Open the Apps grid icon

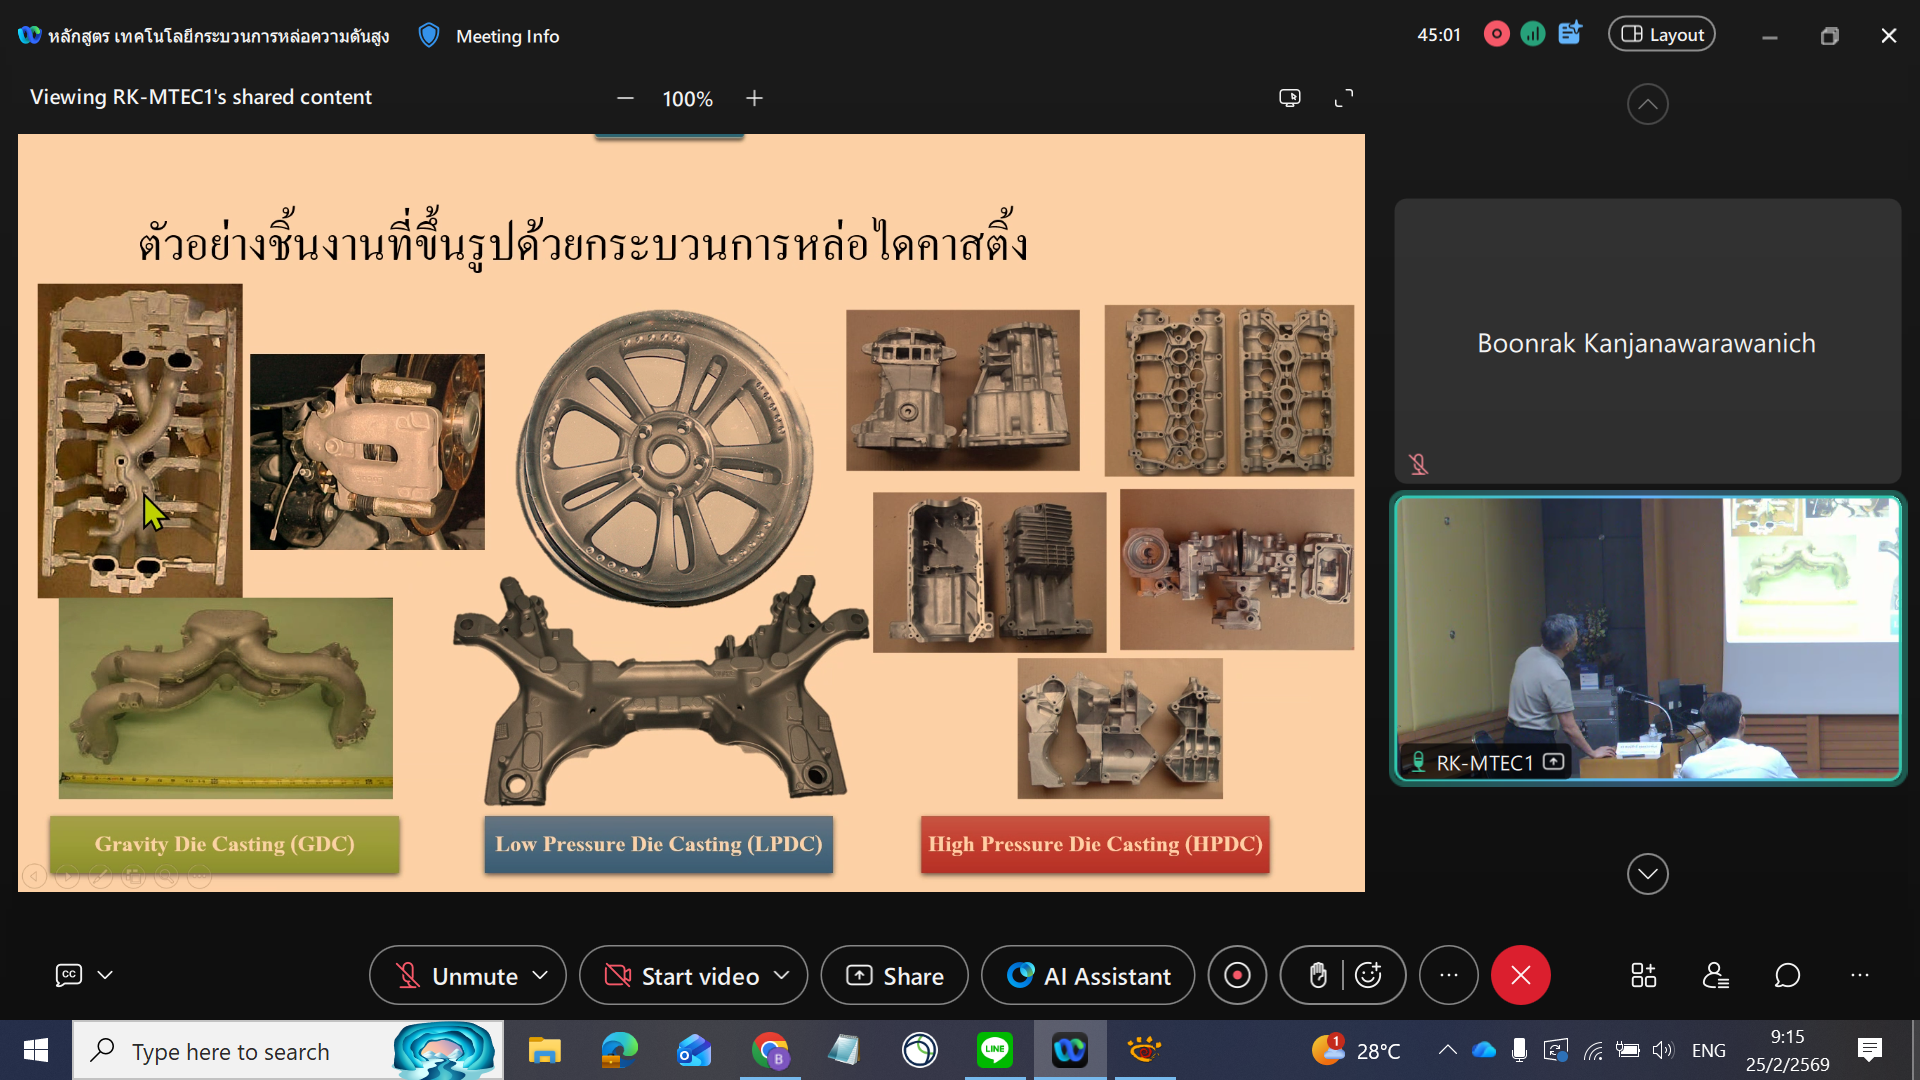1643,975
